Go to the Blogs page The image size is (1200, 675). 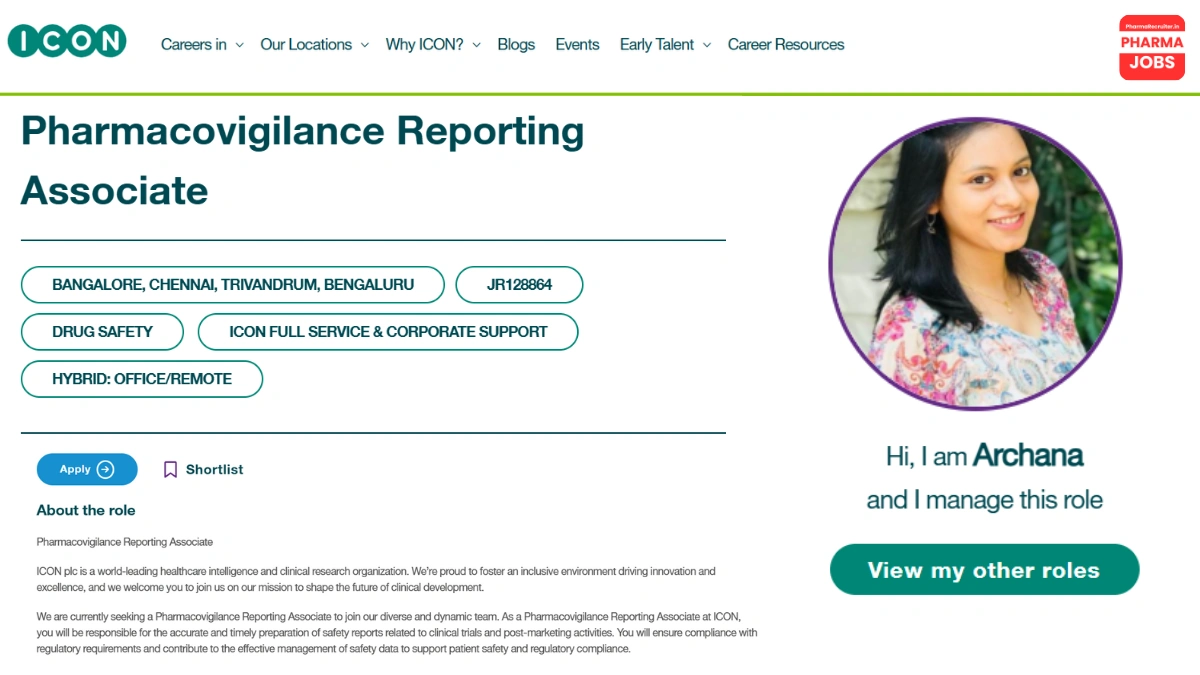(516, 44)
